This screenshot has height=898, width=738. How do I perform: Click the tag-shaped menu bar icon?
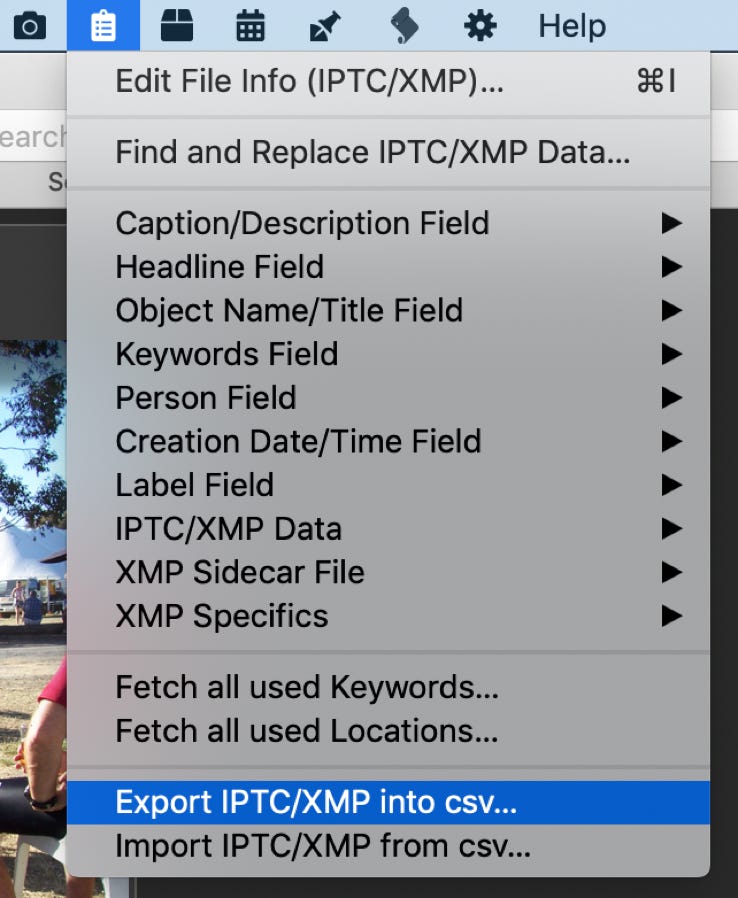pos(405,26)
